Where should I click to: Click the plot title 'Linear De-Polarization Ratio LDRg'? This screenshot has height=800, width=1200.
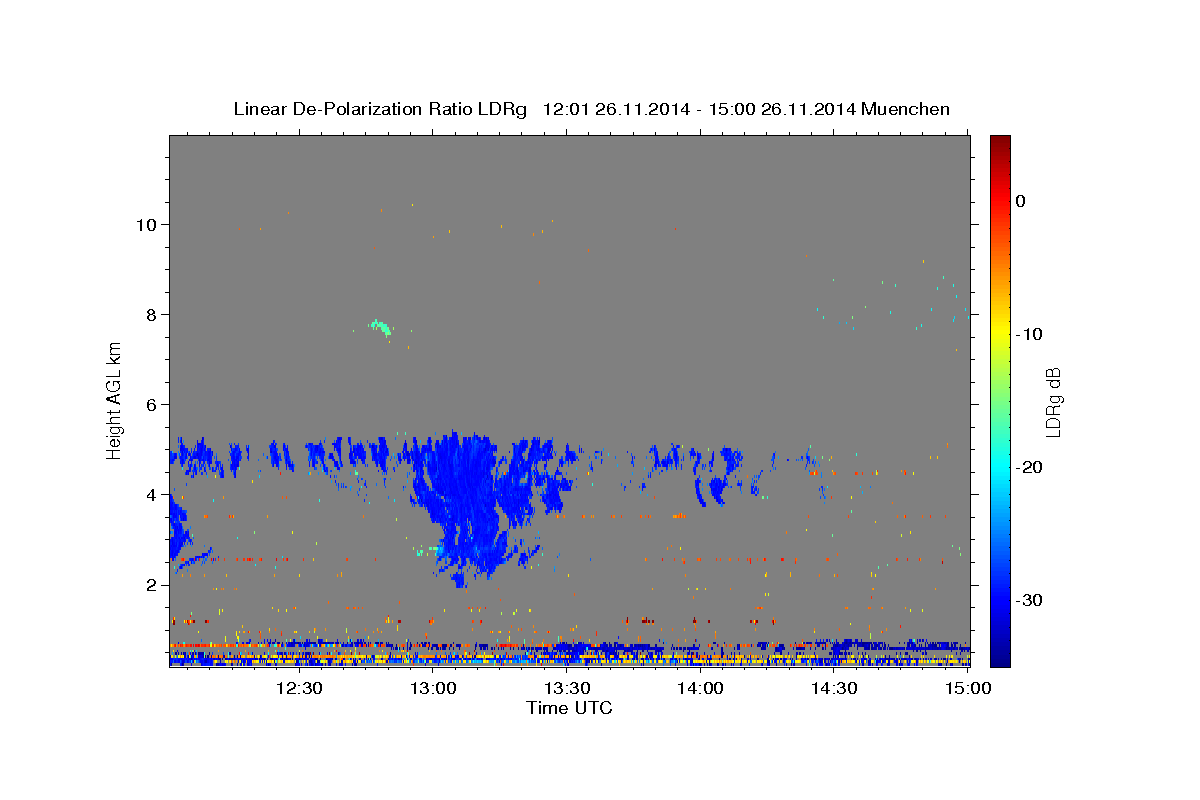tap(379, 109)
